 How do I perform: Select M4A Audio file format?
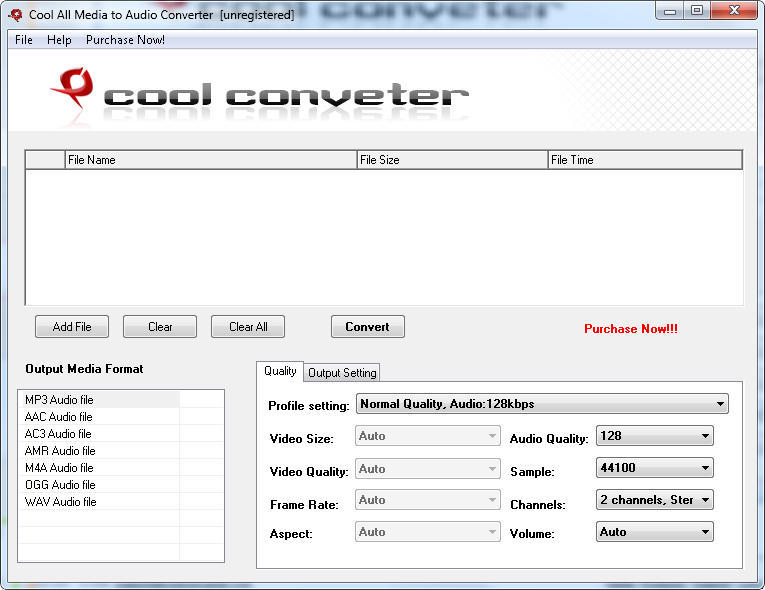coord(99,468)
